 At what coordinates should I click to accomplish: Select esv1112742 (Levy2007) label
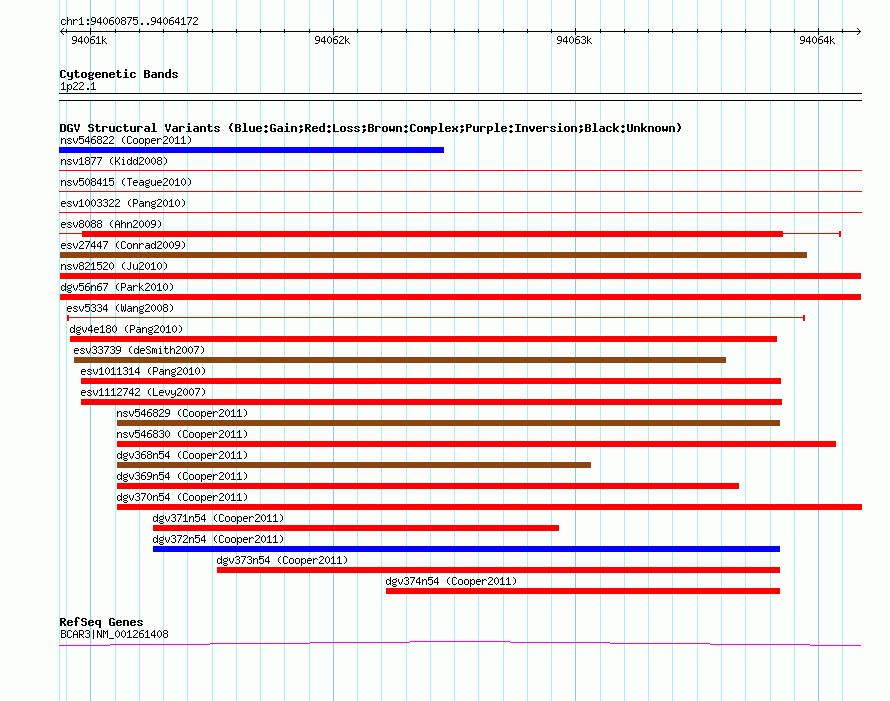coord(143,392)
